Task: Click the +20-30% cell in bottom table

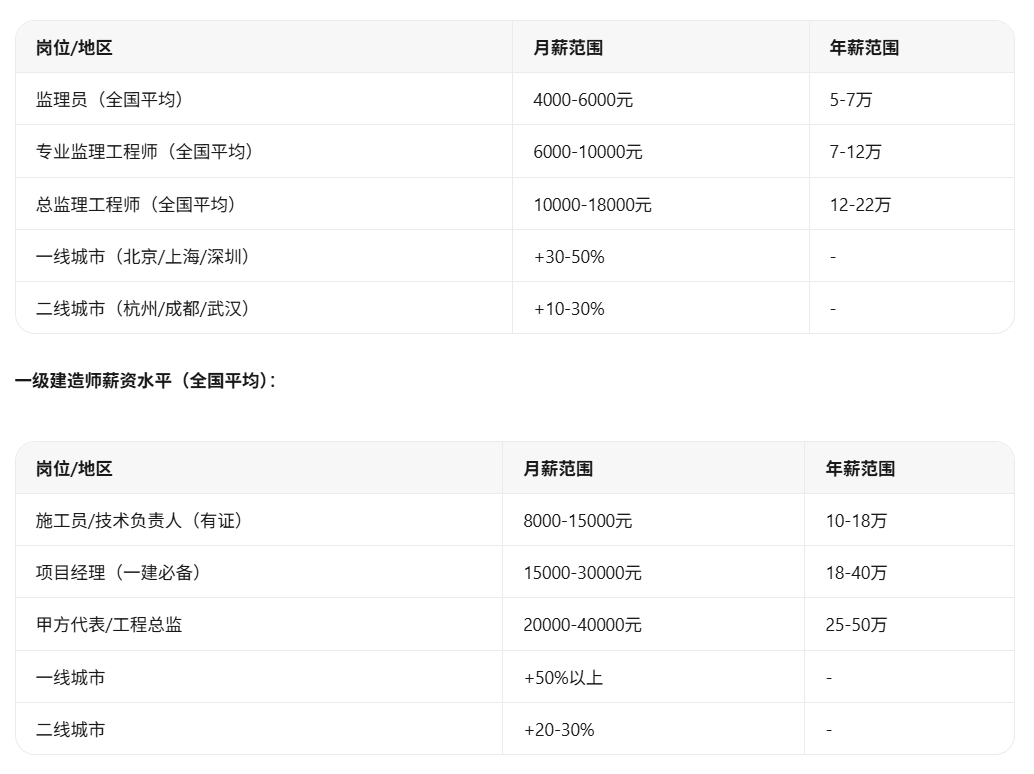Action: pos(559,730)
